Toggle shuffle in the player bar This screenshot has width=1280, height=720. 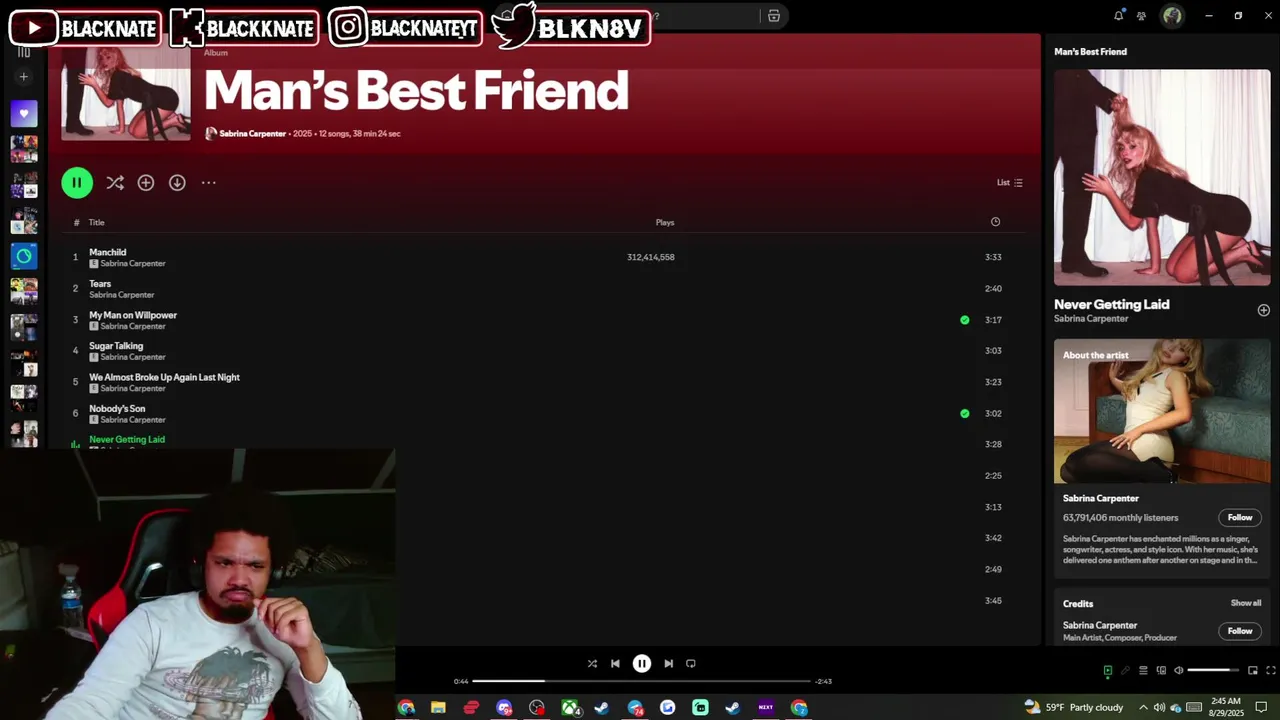(x=592, y=663)
